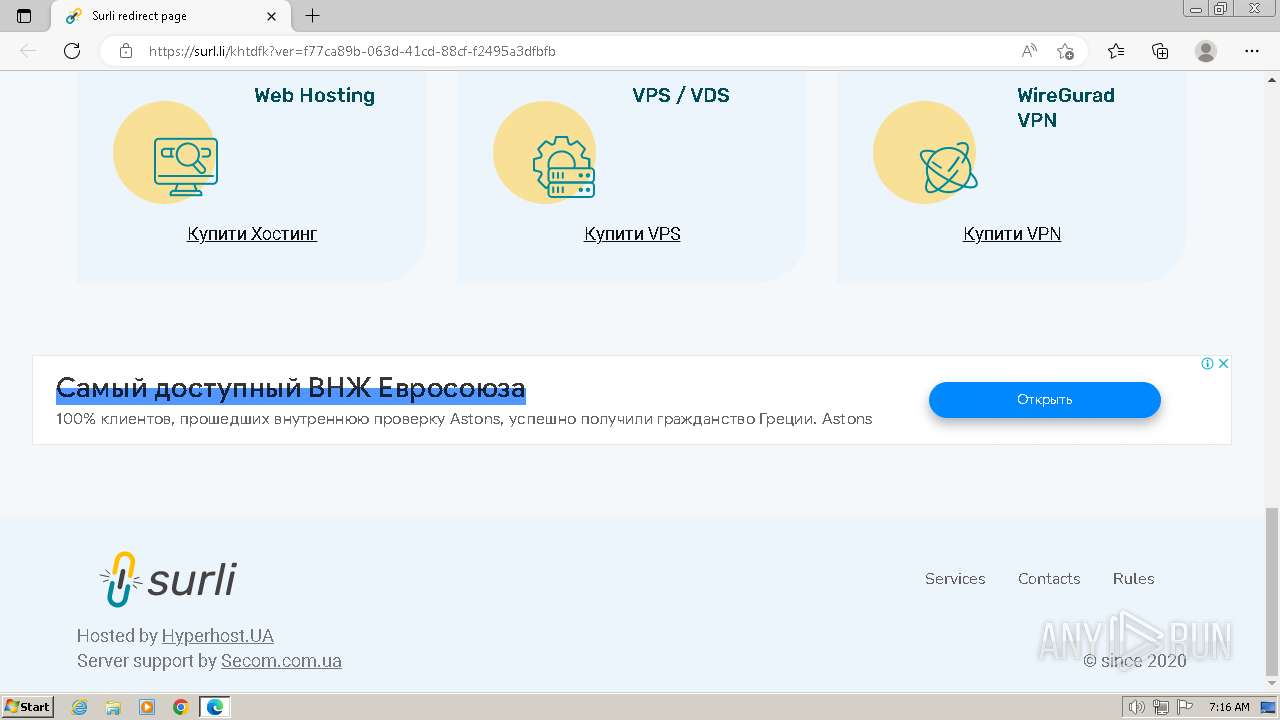This screenshot has height=720, width=1280.
Task: Open the Contacts footer link
Action: (1049, 579)
